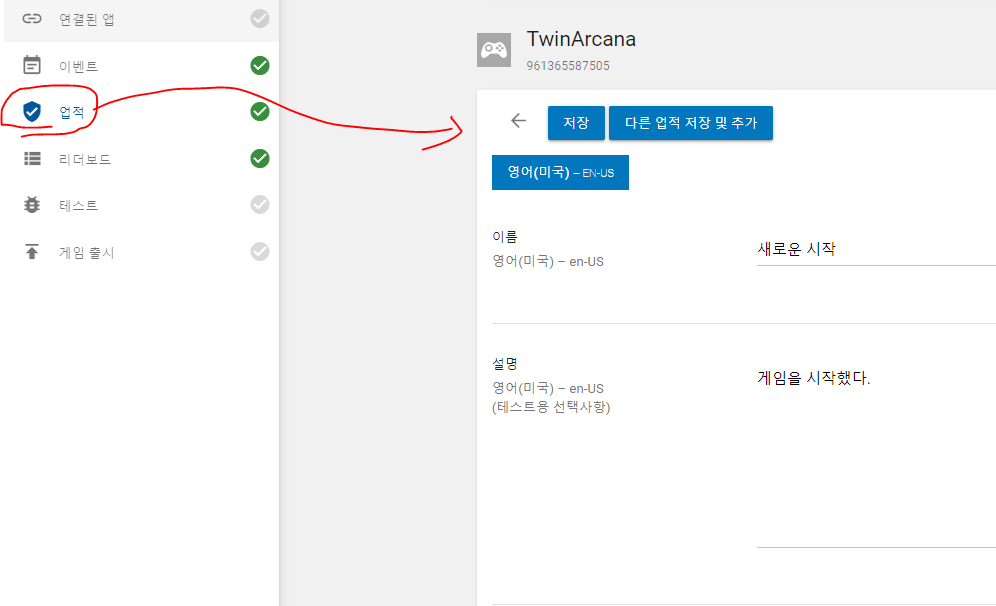Click the gamepad icon next to TwinArcana
Image resolution: width=996 pixels, height=606 pixels.
[494, 50]
